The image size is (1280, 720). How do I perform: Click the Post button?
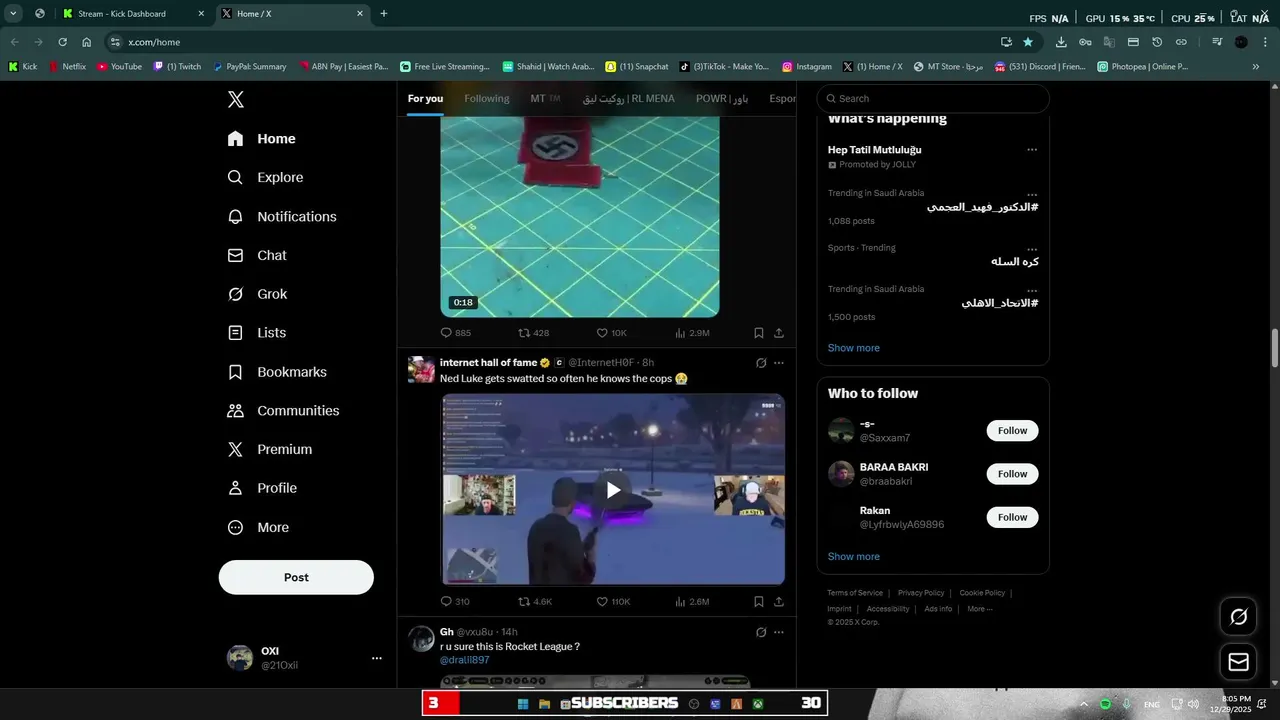point(296,577)
